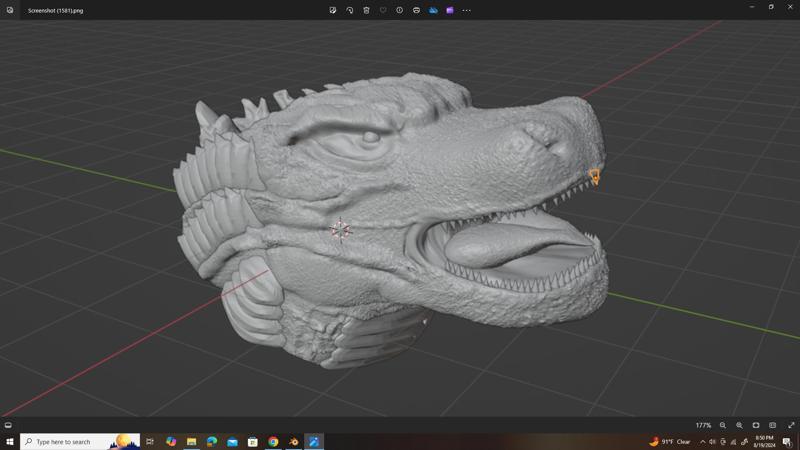The height and width of the screenshot is (450, 800).
Task: Zoom in with the plus magnifier icon
Action: click(739, 425)
